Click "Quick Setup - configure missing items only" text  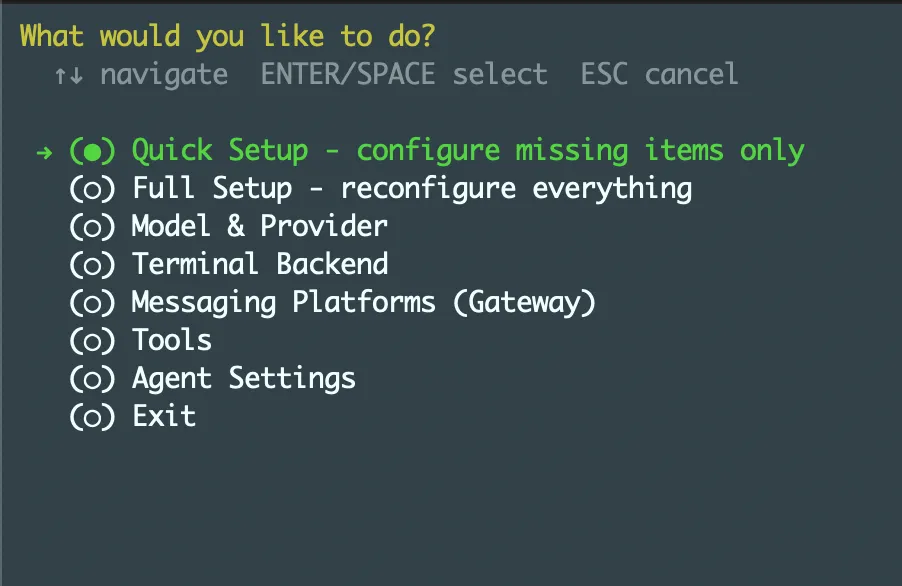coord(468,151)
